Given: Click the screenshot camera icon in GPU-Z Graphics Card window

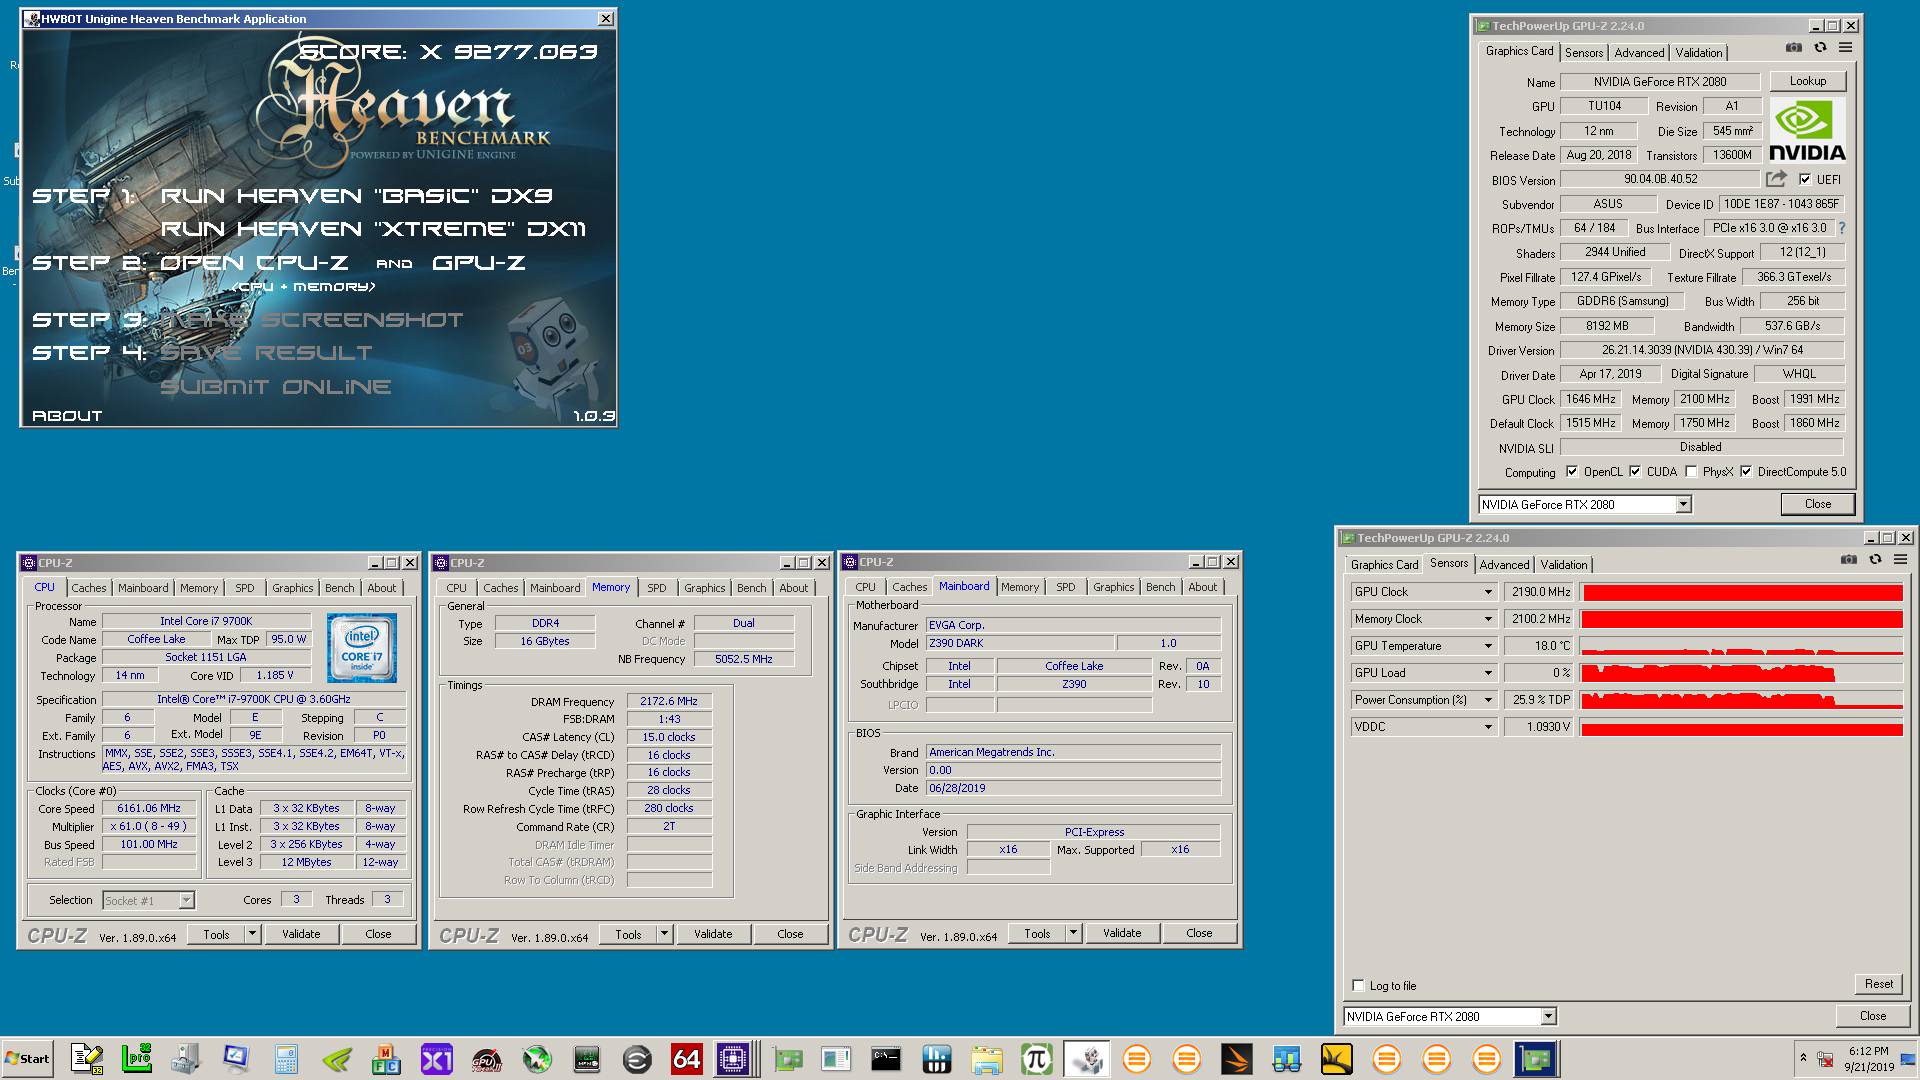Looking at the screenshot, I should (1794, 48).
